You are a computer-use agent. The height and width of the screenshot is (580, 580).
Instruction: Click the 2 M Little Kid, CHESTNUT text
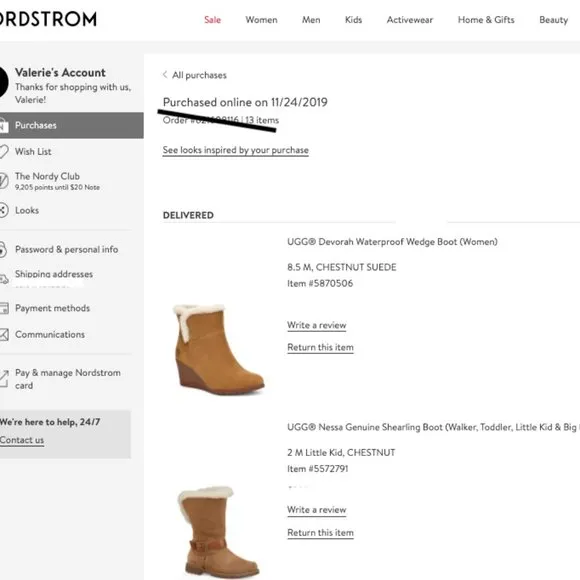pyautogui.click(x=341, y=452)
